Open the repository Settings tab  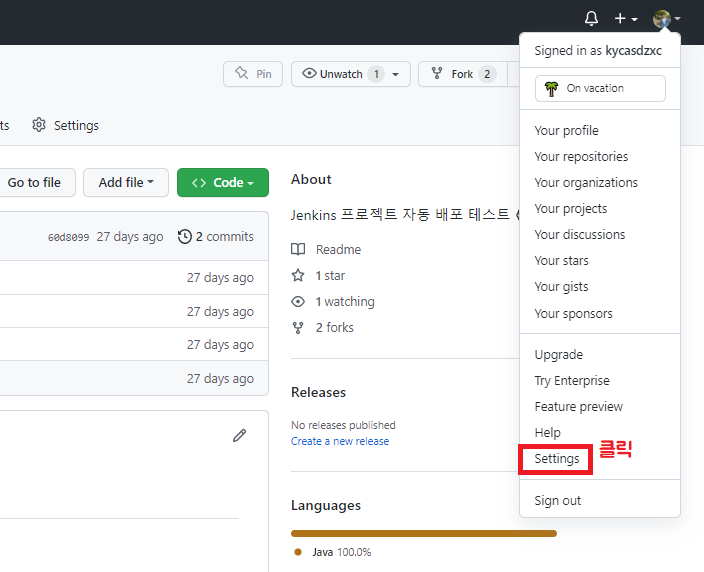point(66,125)
